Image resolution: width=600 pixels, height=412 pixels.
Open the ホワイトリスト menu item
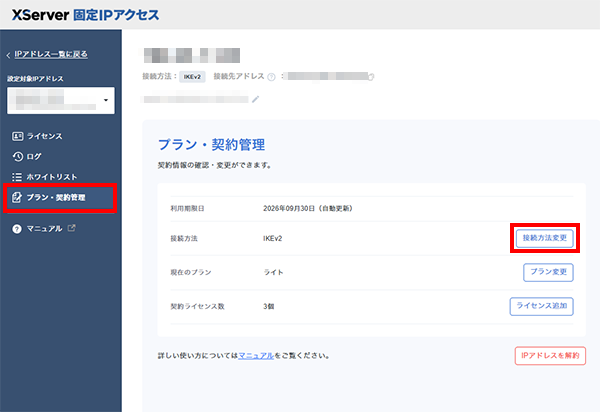(x=52, y=177)
